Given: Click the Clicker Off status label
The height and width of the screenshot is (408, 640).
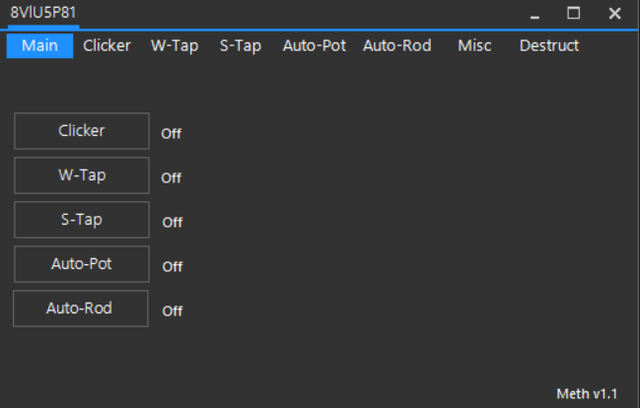Looking at the screenshot, I should tap(171, 134).
